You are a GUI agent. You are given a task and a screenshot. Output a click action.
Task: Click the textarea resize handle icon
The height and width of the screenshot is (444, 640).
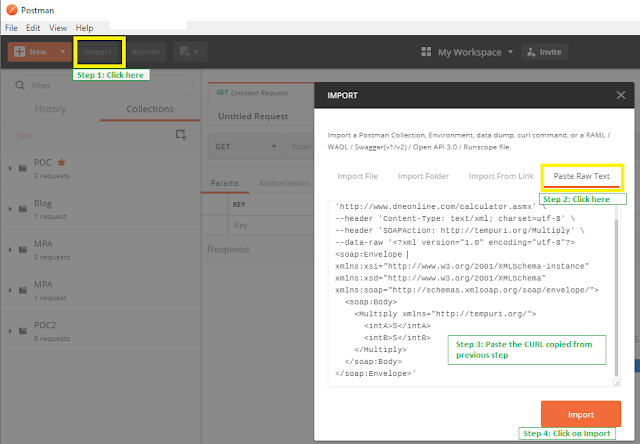(617, 383)
